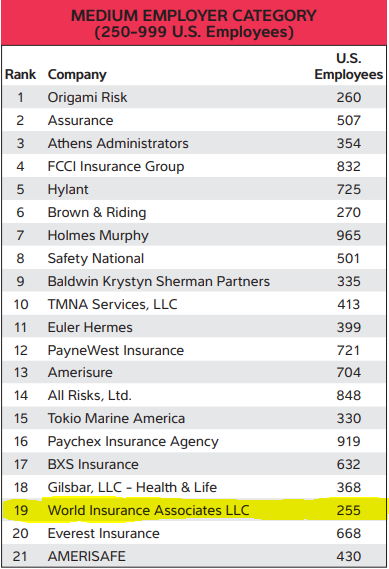Click the Assurance company name
The width and height of the screenshot is (389, 569).
pos(80,120)
